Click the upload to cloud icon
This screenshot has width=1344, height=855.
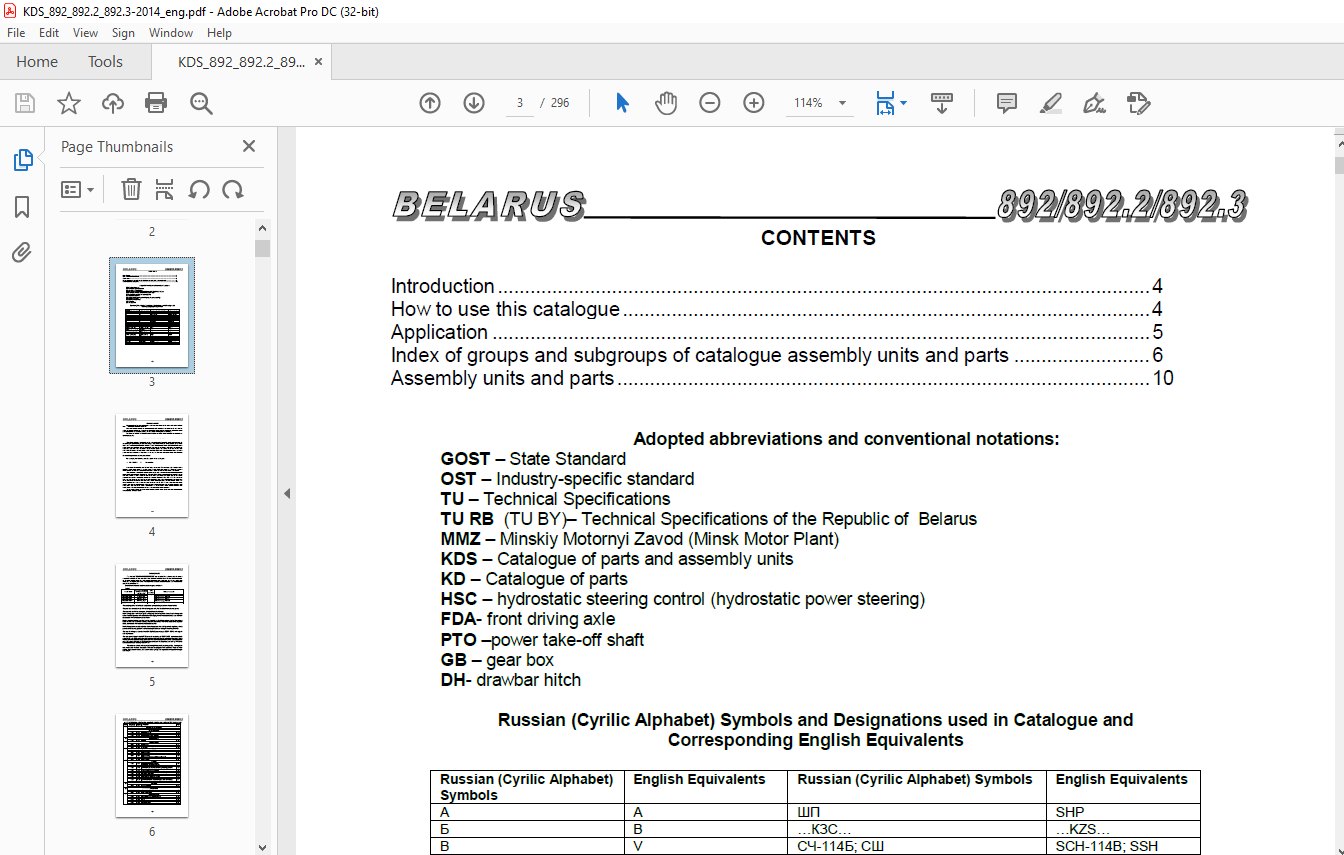tap(113, 103)
